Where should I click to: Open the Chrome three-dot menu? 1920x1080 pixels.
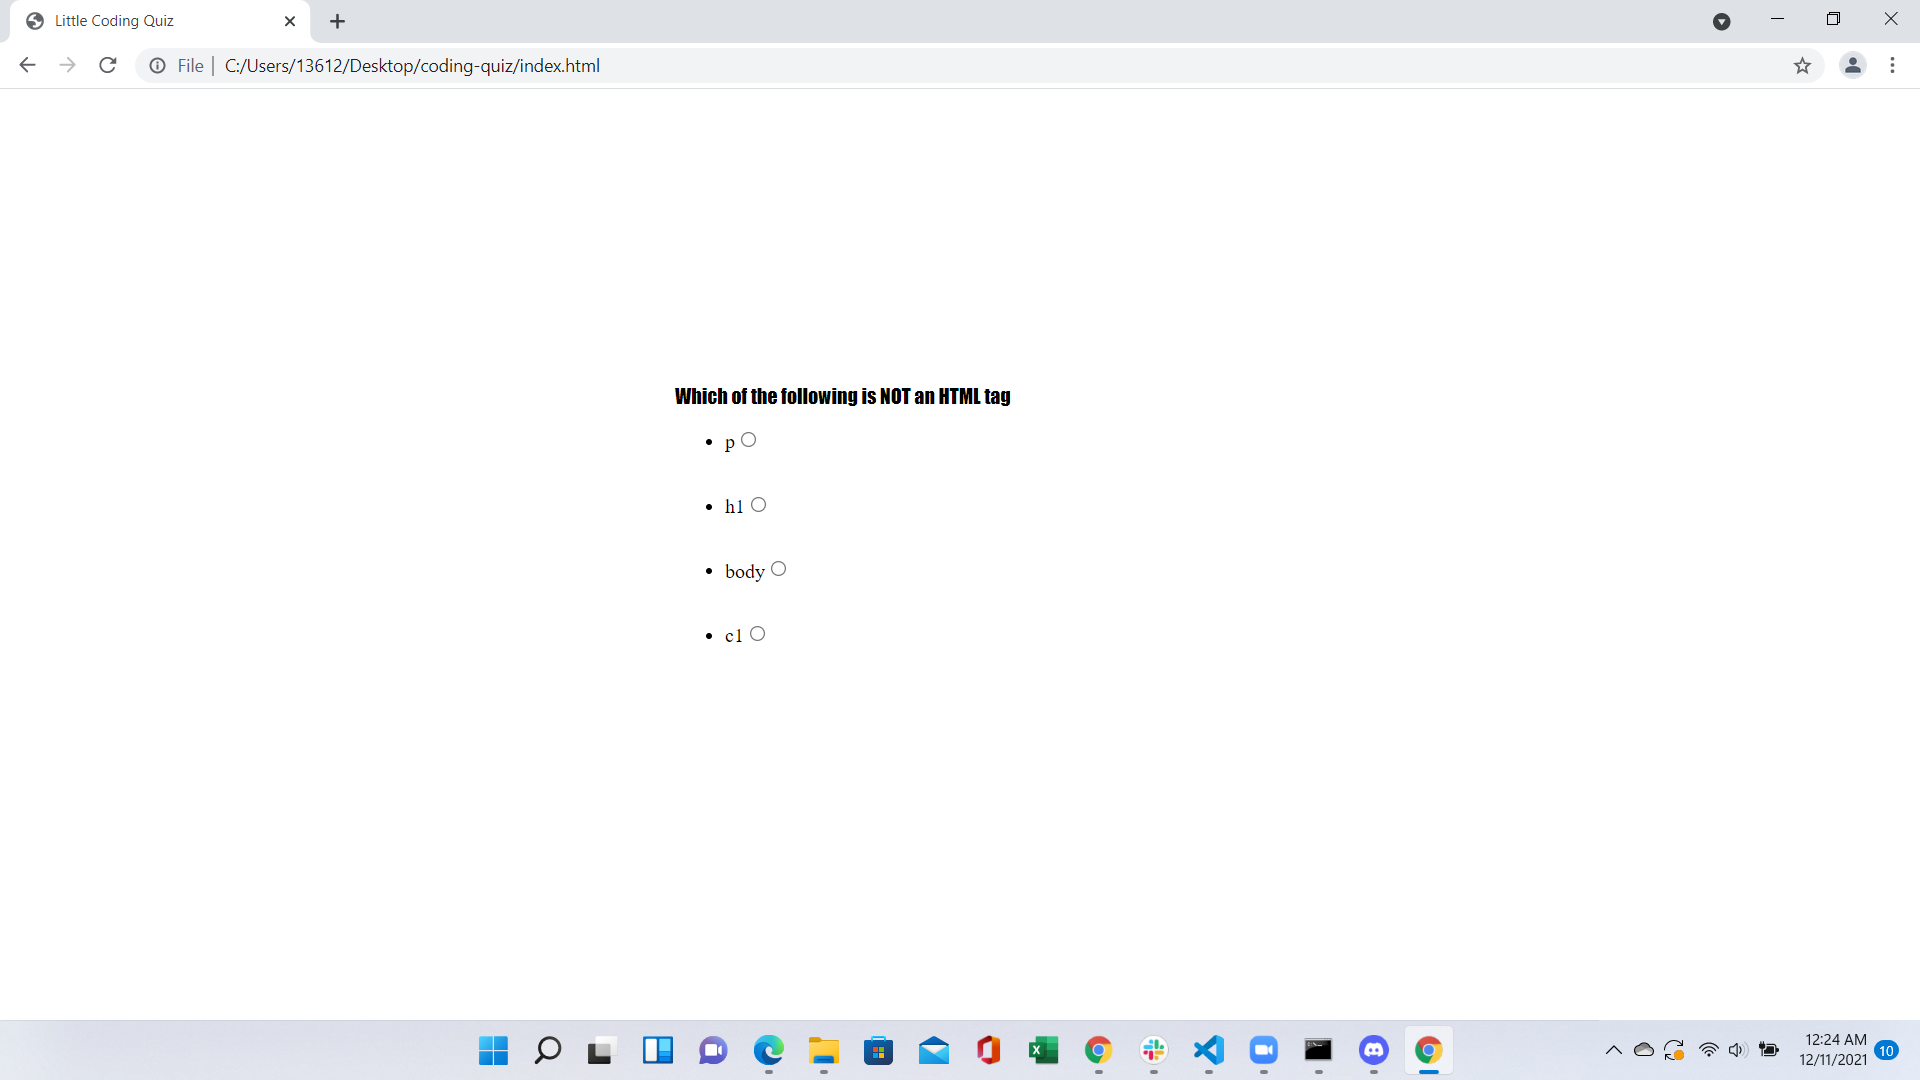pos(1892,65)
